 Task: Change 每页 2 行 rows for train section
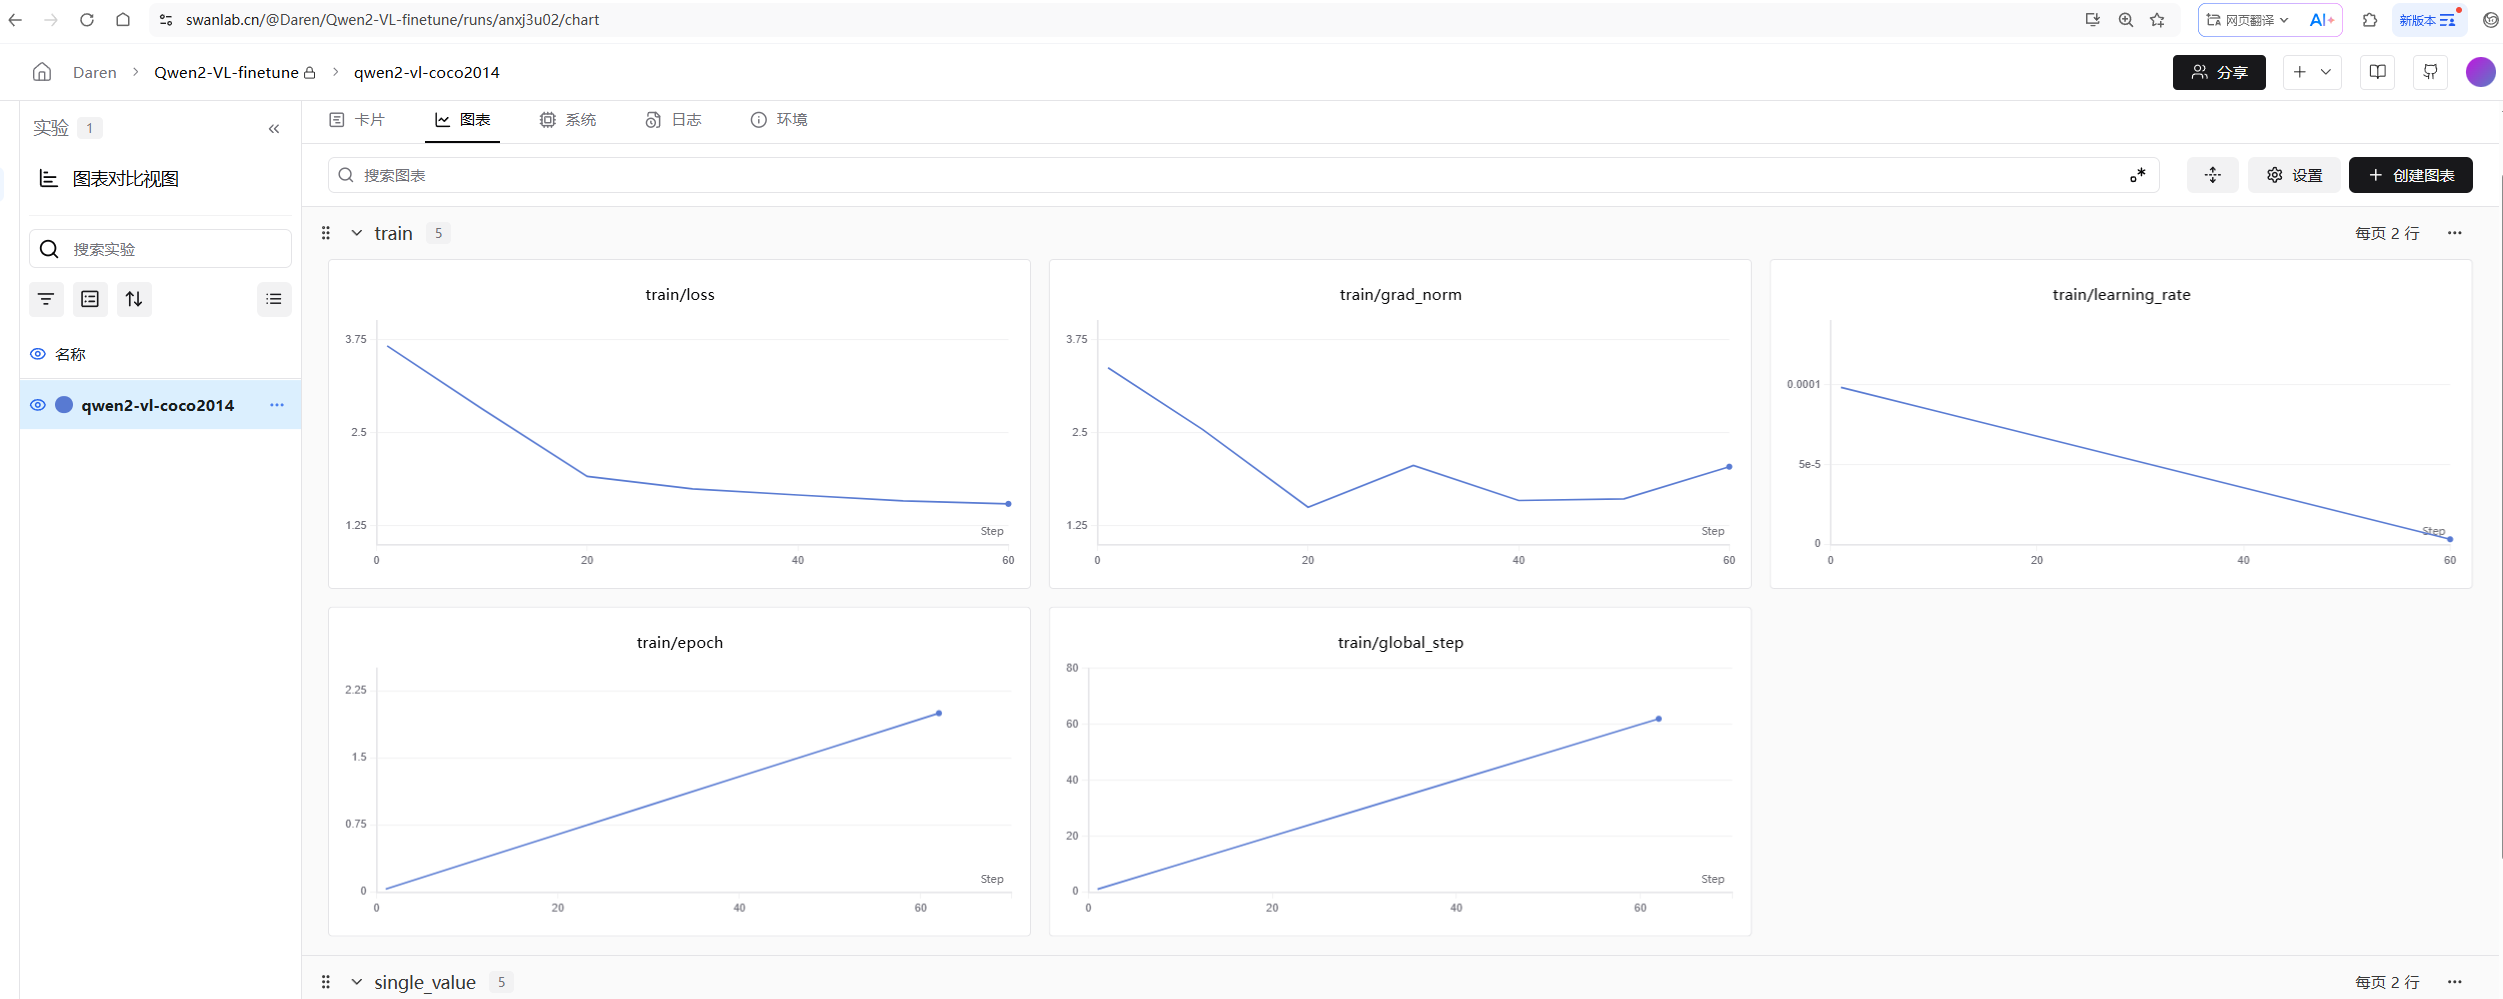pos(2387,233)
